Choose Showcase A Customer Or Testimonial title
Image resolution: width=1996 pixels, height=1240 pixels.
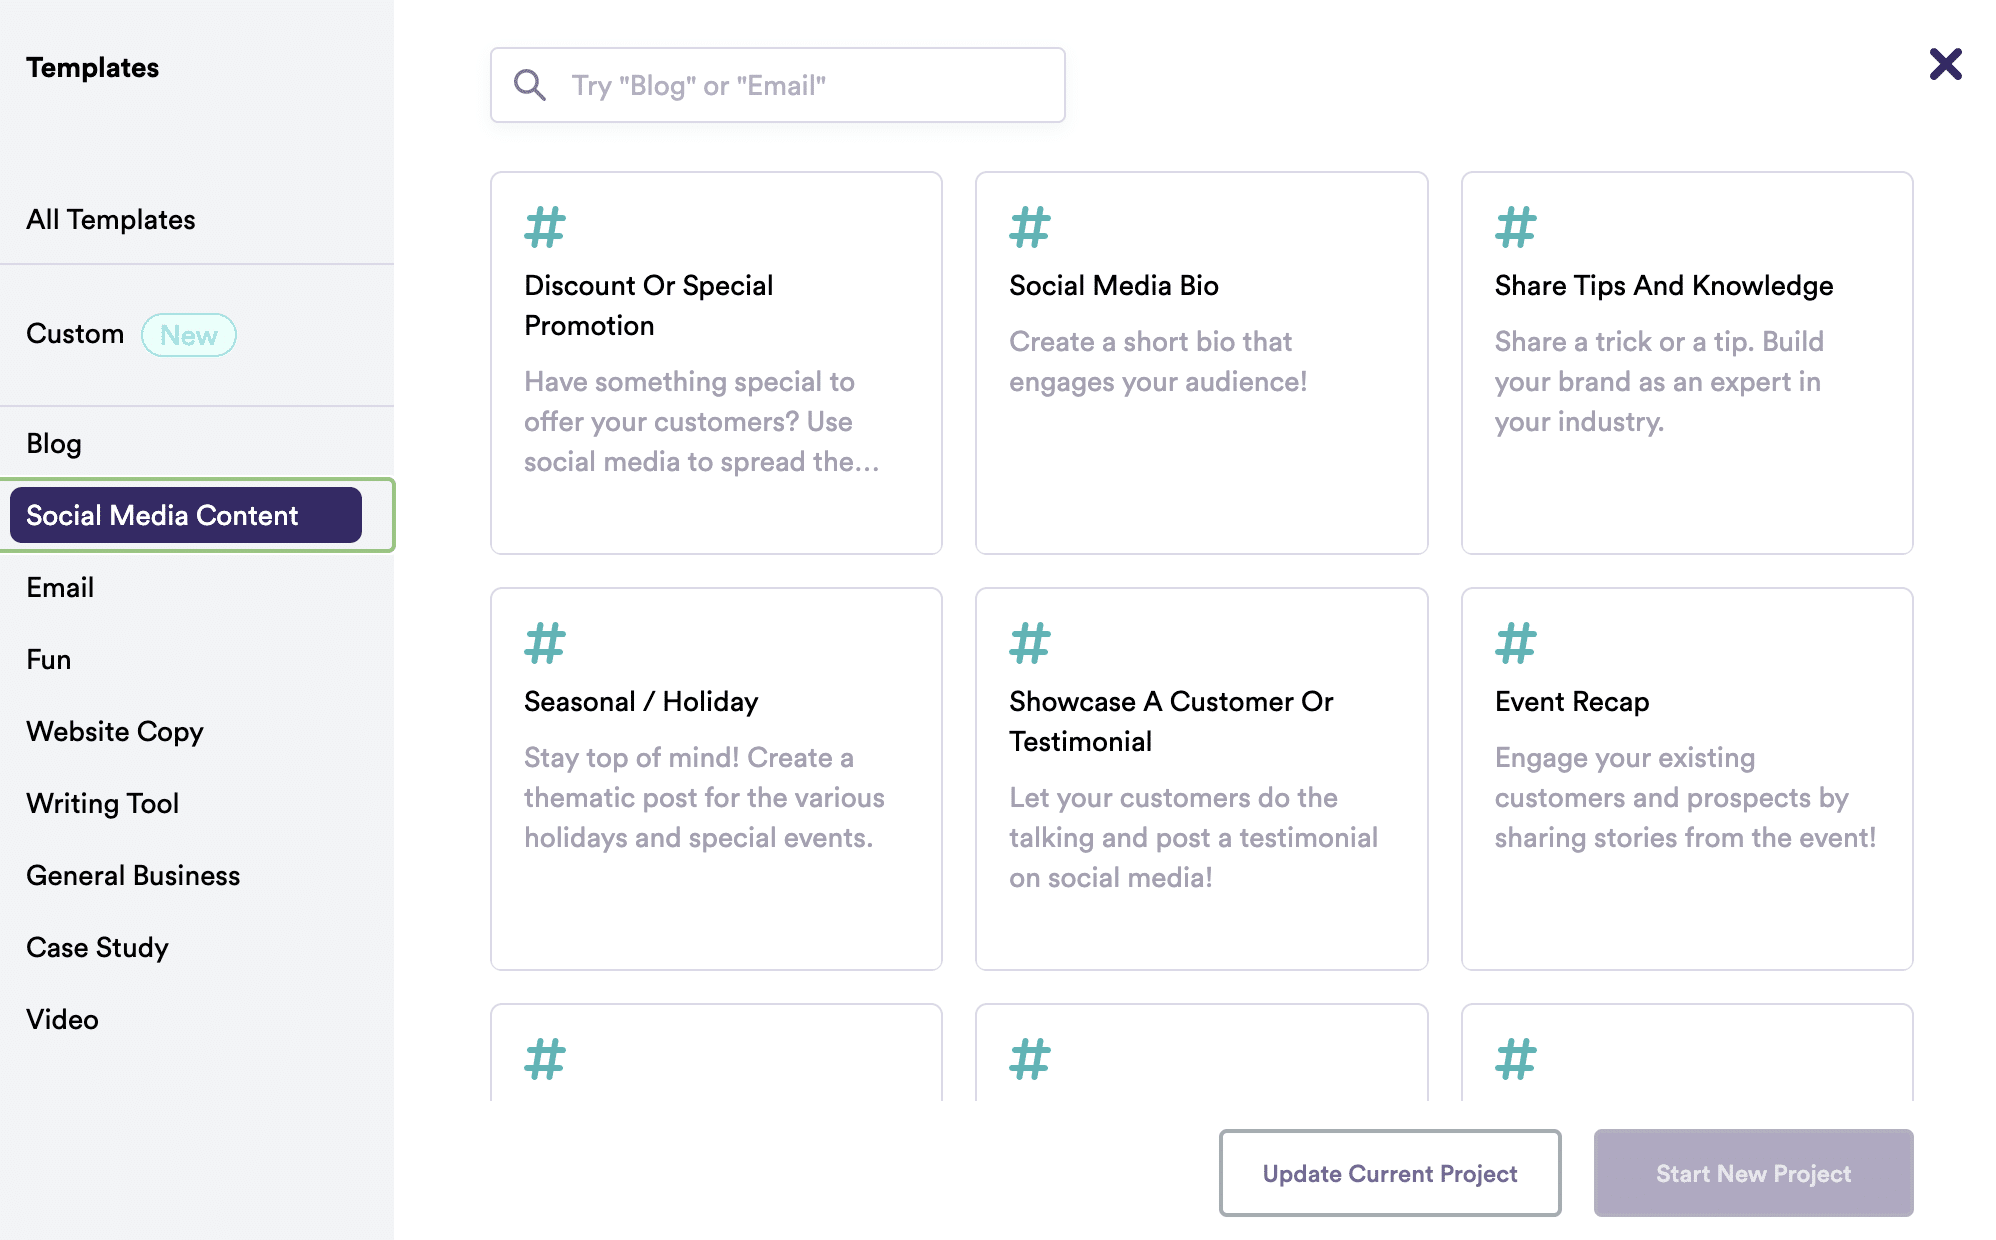coord(1171,721)
